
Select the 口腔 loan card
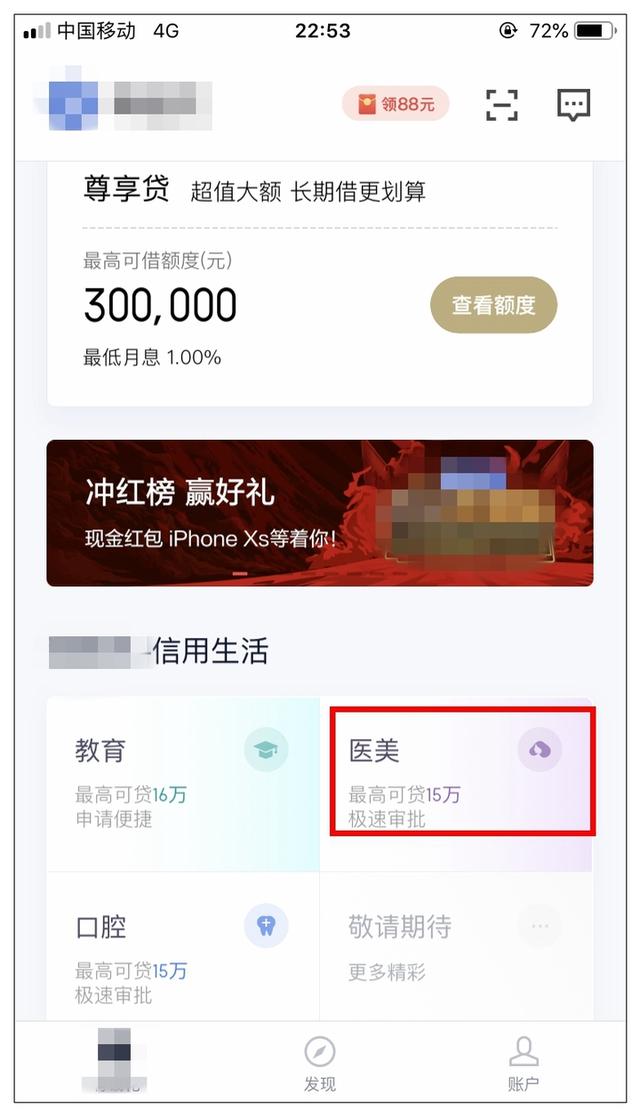point(183,947)
